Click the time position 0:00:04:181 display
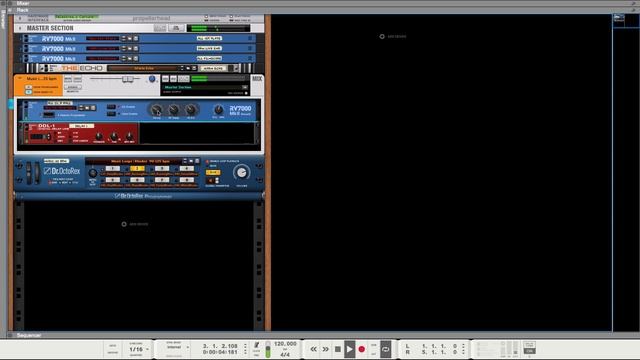 point(220,352)
